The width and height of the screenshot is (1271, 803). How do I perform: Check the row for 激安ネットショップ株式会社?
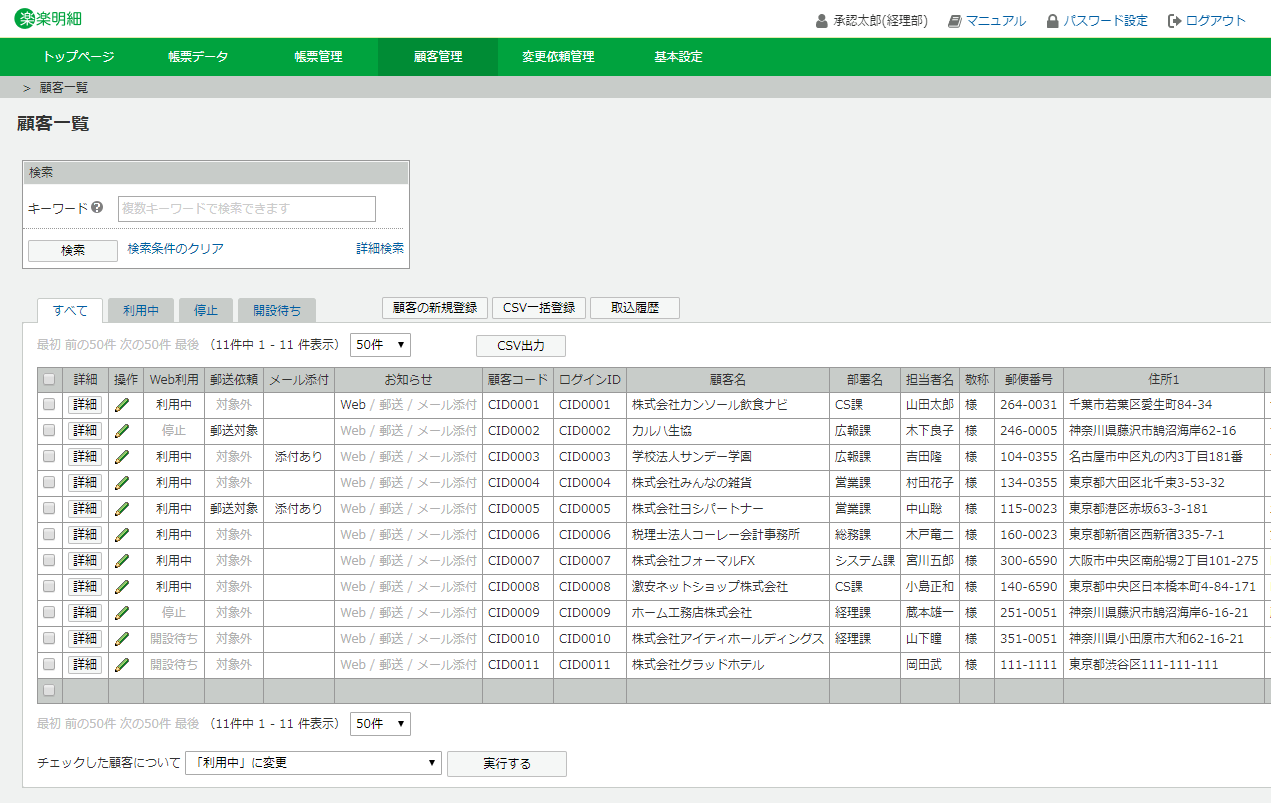pos(49,587)
